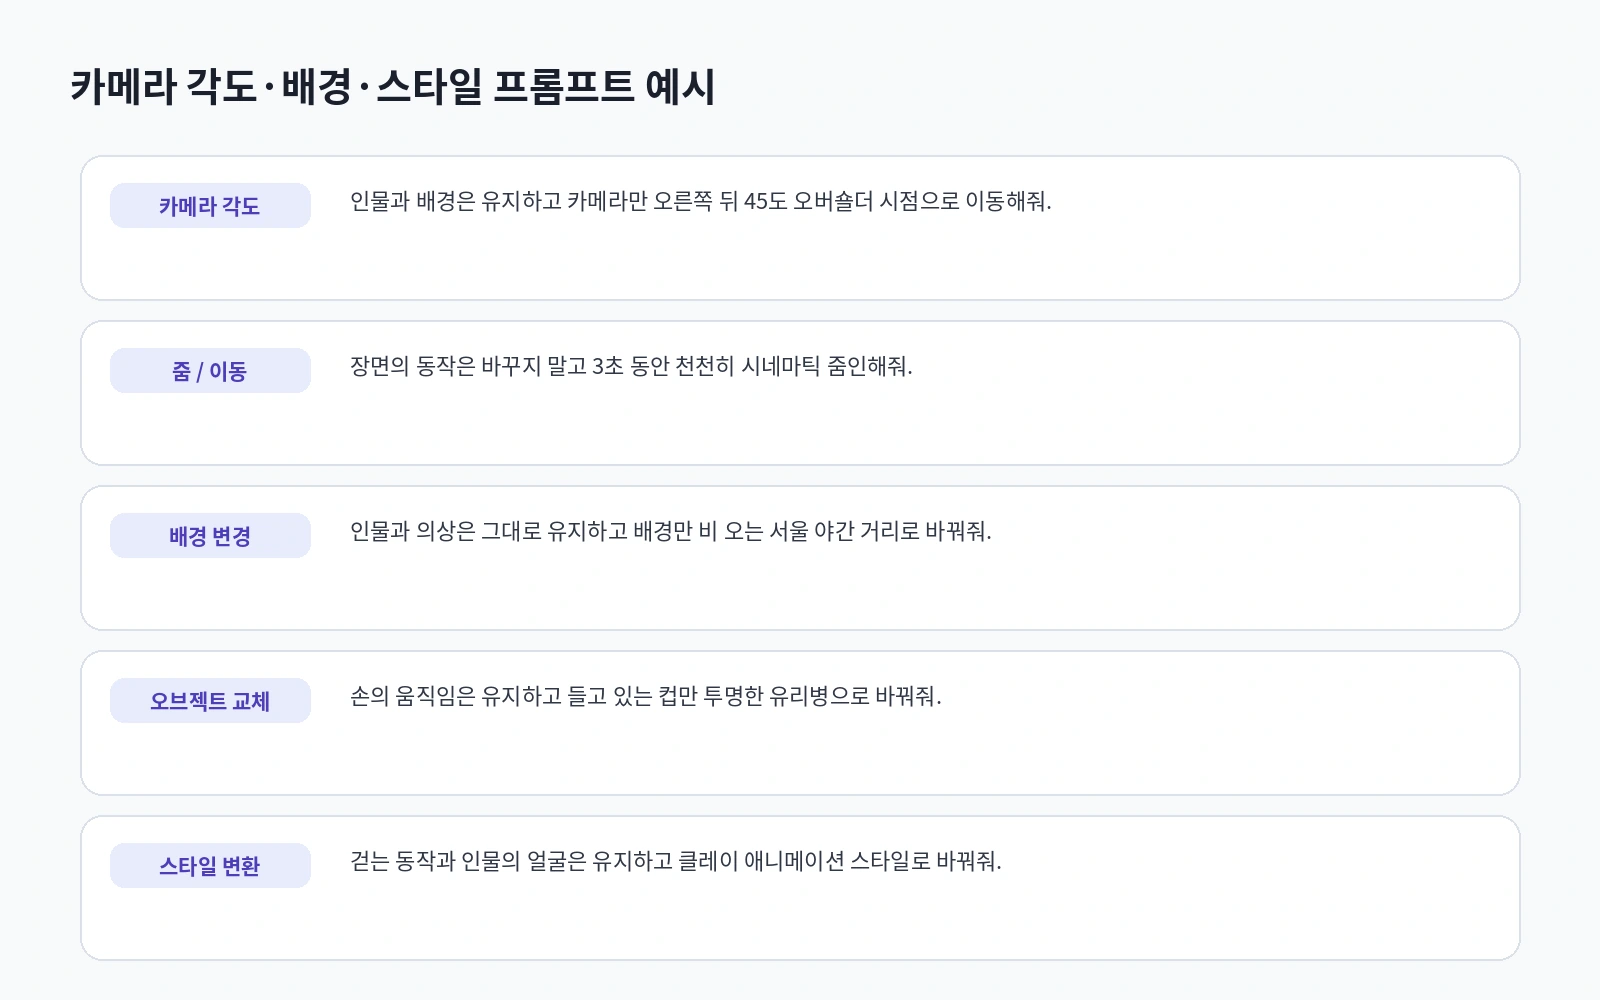Click the 스타일 변환 label pill
The height and width of the screenshot is (1000, 1600).
(x=210, y=866)
